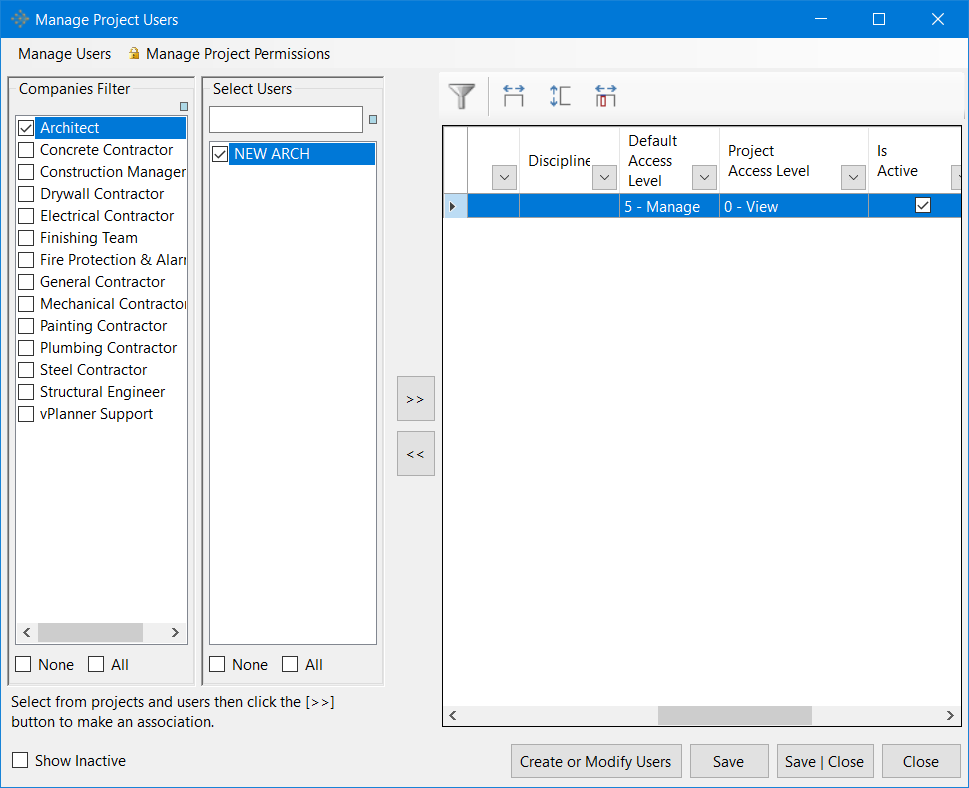Open the Manage Users menu
The height and width of the screenshot is (788, 969).
[64, 54]
